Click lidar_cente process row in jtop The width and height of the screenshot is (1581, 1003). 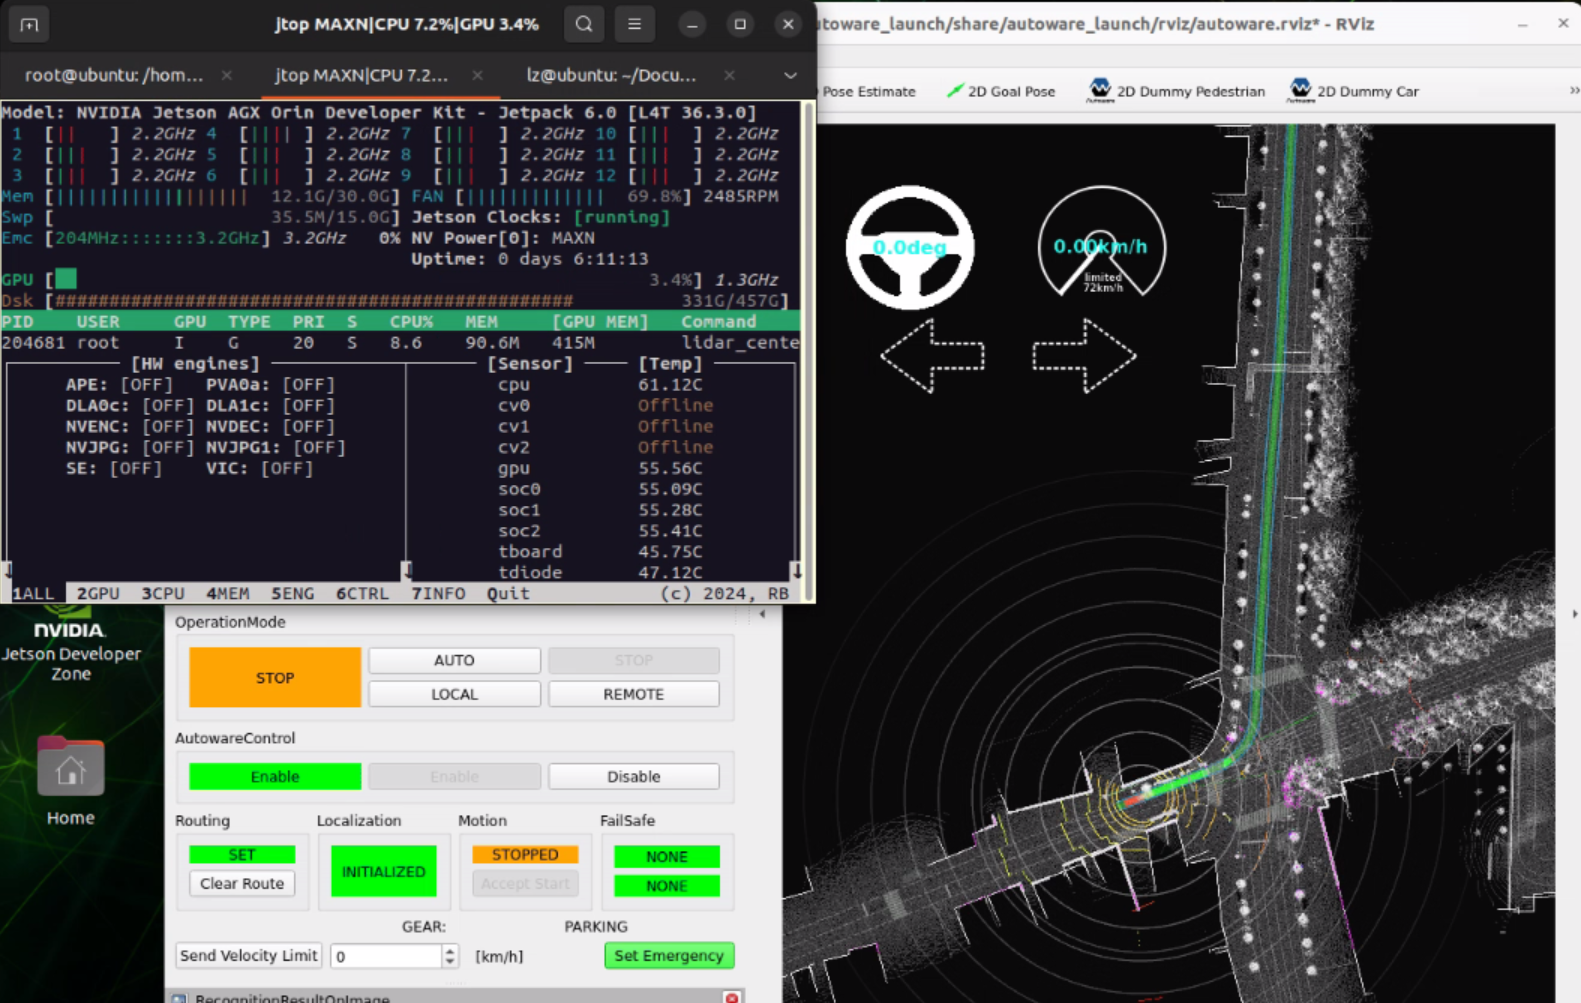tap(400, 342)
